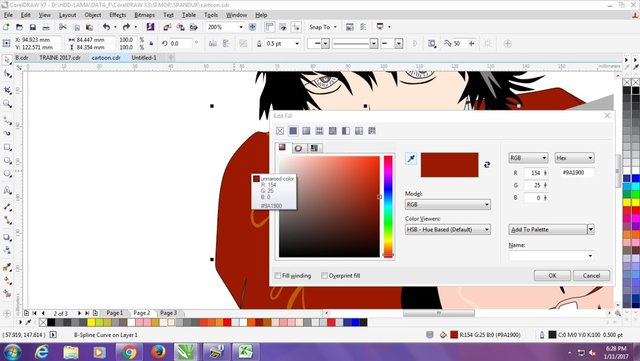This screenshot has width=640, height=361.
Task: Click inside the color saturation picker square
Action: tap(329, 207)
